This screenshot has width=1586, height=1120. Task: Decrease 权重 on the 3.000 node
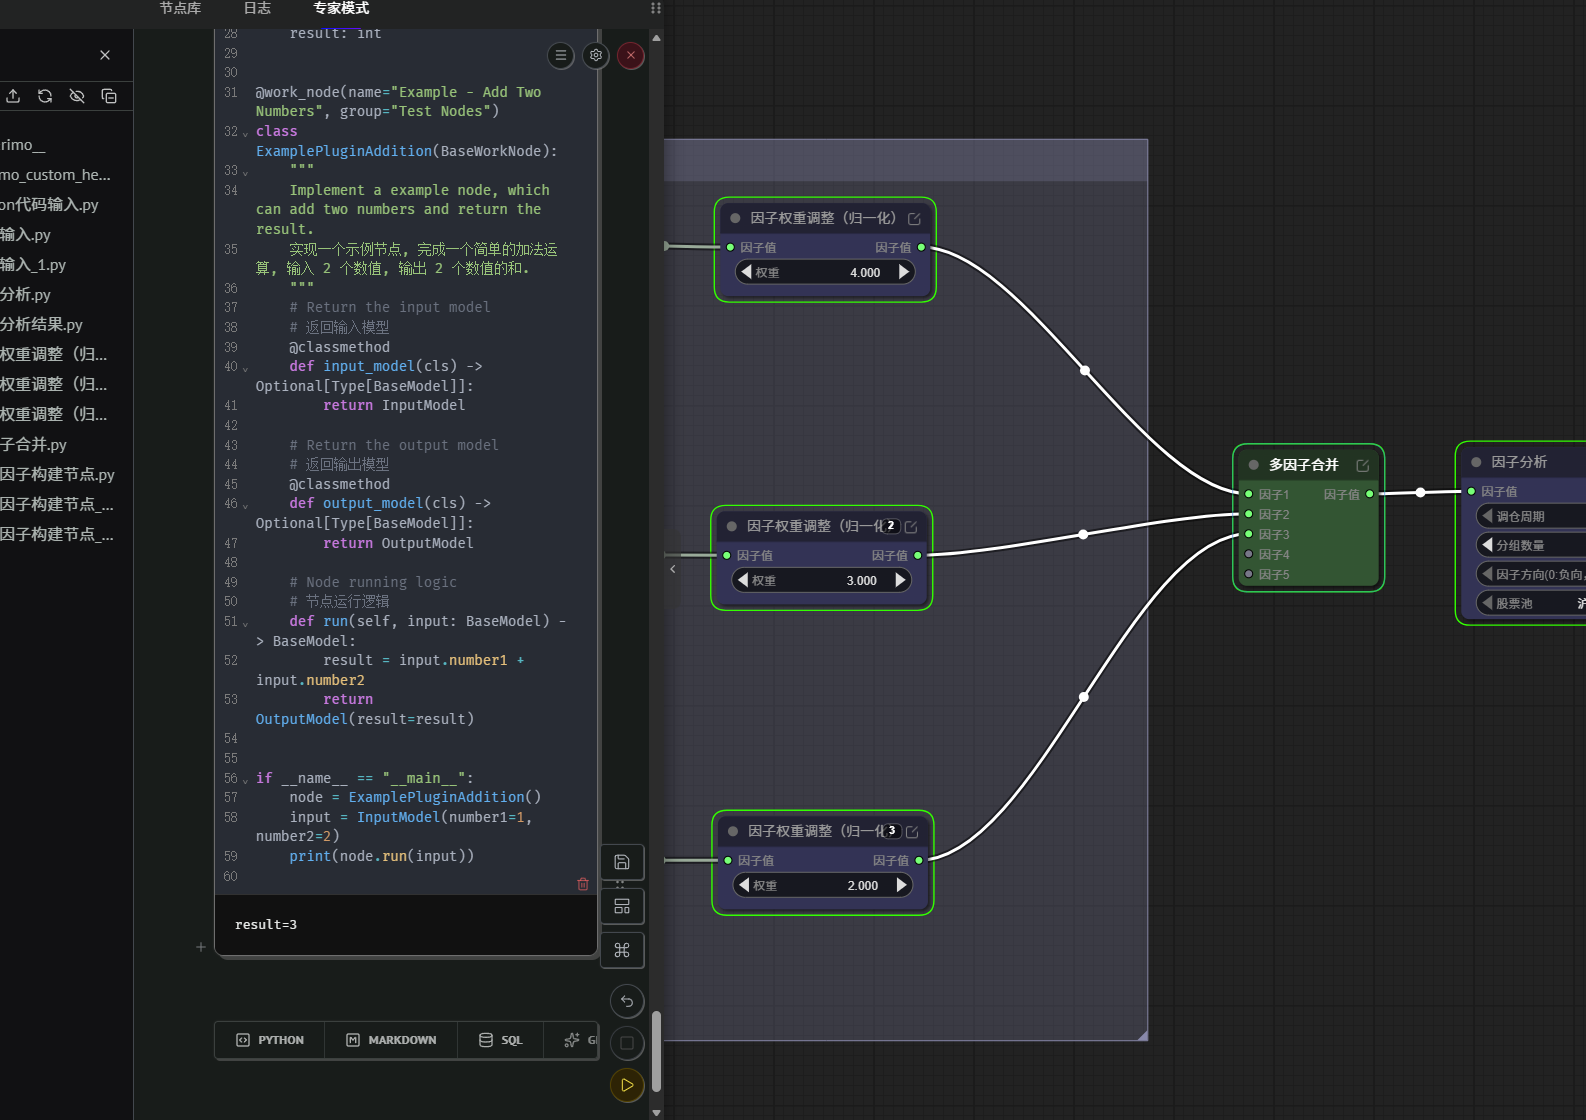[x=742, y=580]
